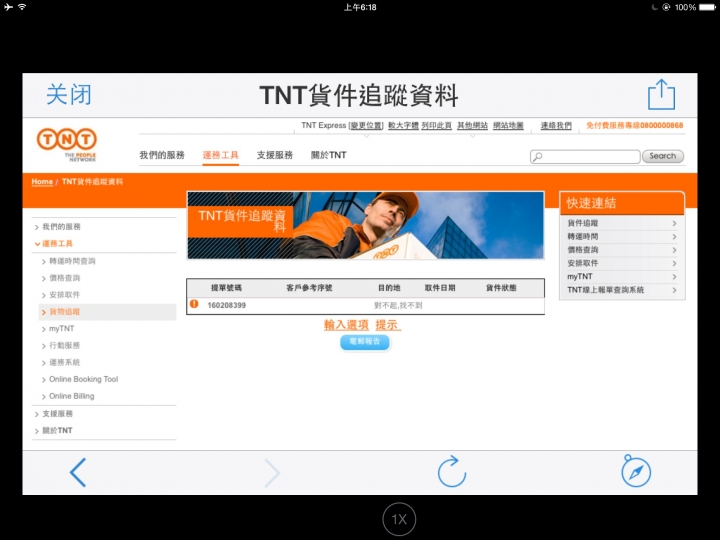The width and height of the screenshot is (720, 540).
Task: Open the 其他網站 dropdown link
Action: tap(472, 125)
